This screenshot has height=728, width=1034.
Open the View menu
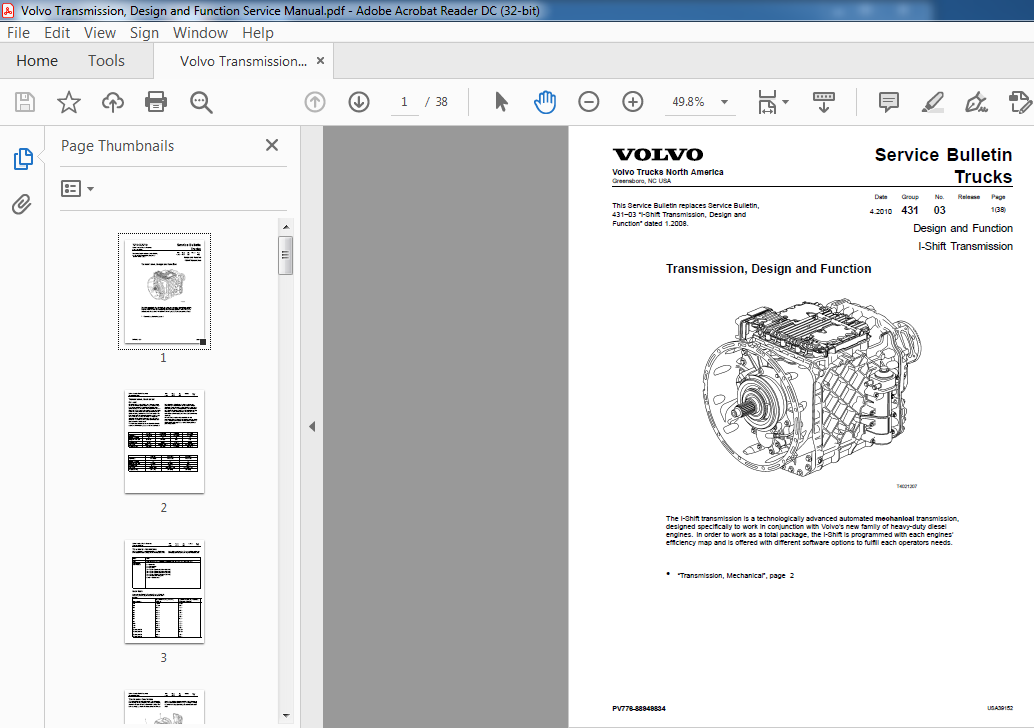click(x=100, y=33)
